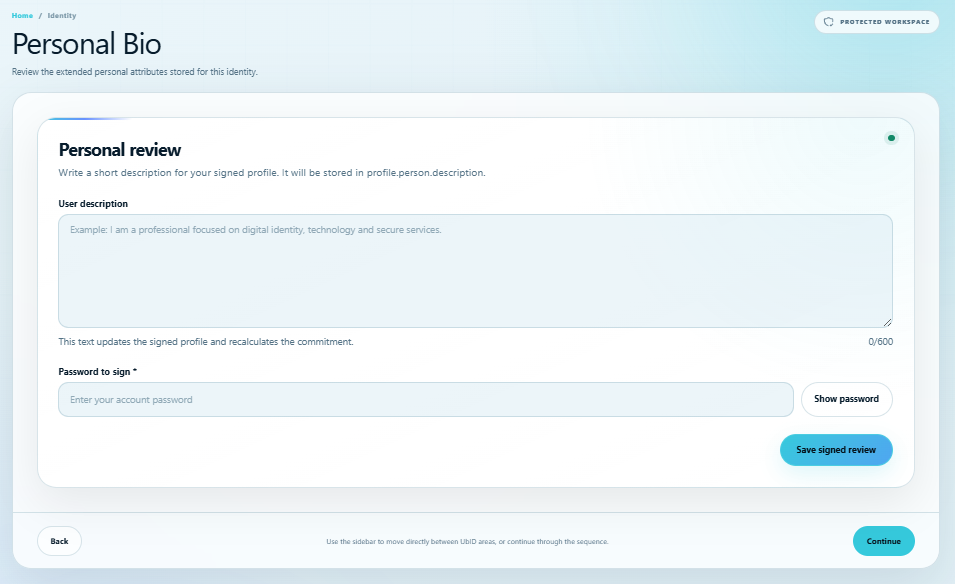This screenshot has width=955, height=584.
Task: Click the 0/600 character counter
Action: point(881,342)
